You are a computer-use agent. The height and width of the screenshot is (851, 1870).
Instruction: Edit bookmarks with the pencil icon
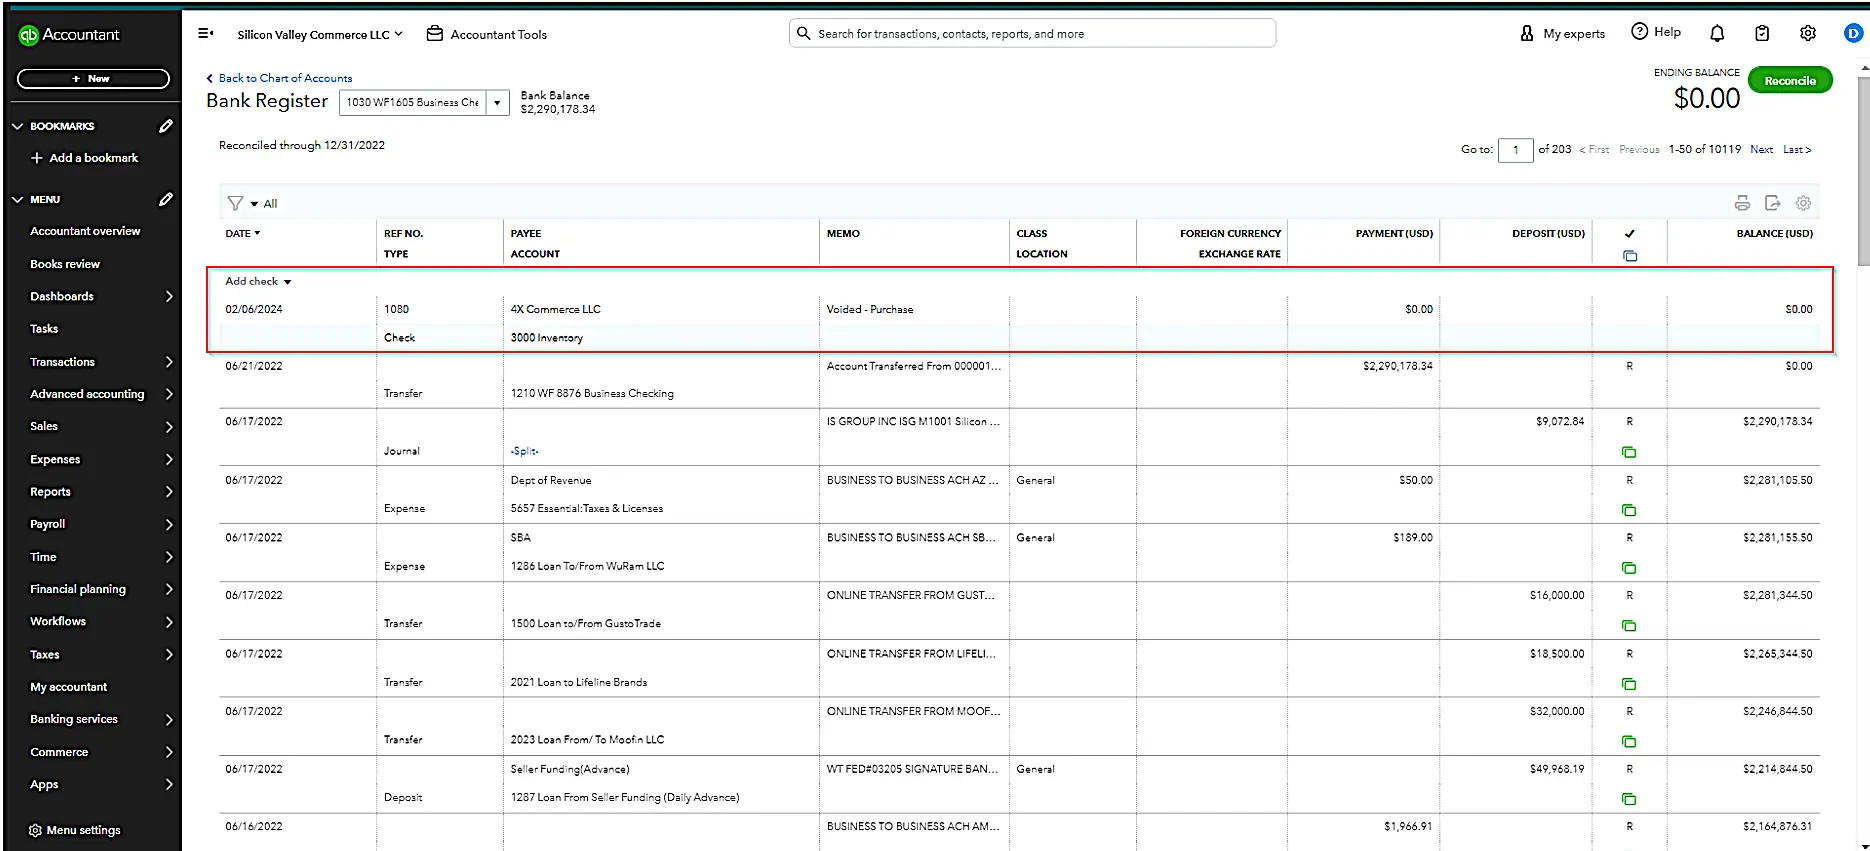(166, 126)
